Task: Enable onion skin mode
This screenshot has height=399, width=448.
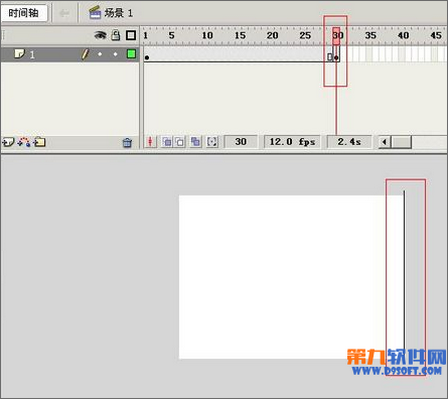Action: tap(167, 142)
